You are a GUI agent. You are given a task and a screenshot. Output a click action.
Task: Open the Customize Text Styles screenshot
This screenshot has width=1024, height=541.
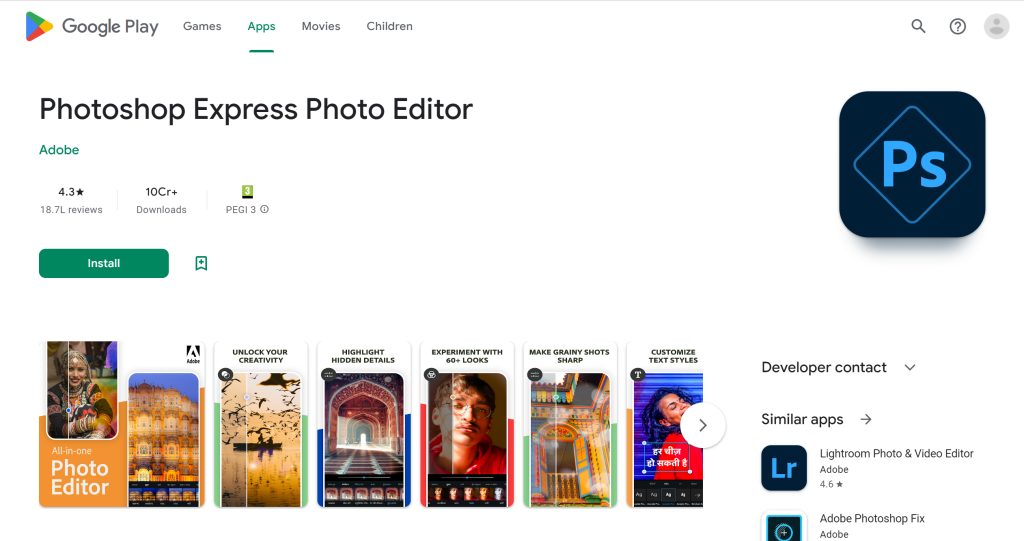[665, 424]
